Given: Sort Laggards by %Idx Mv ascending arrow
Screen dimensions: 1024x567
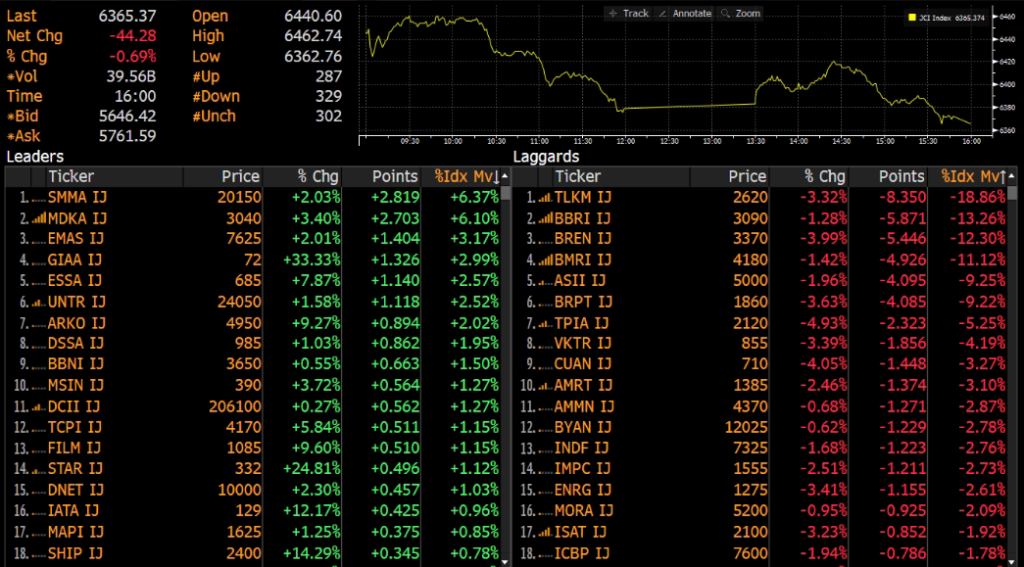Looking at the screenshot, I should click(1002, 176).
